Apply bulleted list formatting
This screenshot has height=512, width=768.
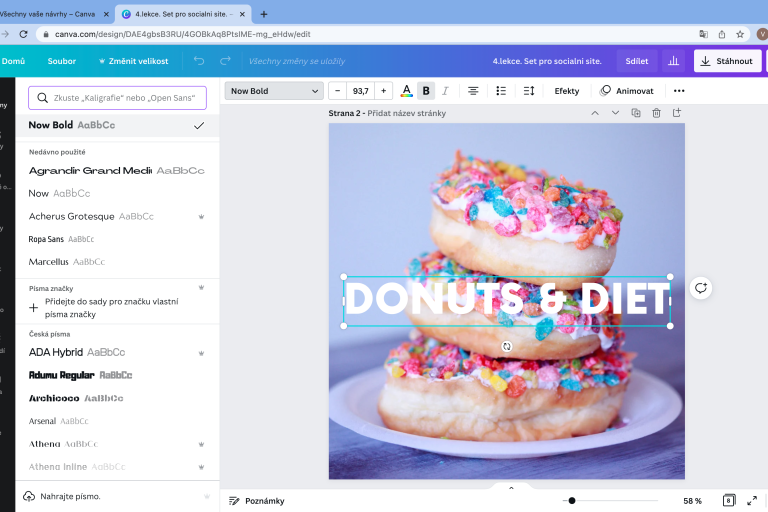click(501, 91)
